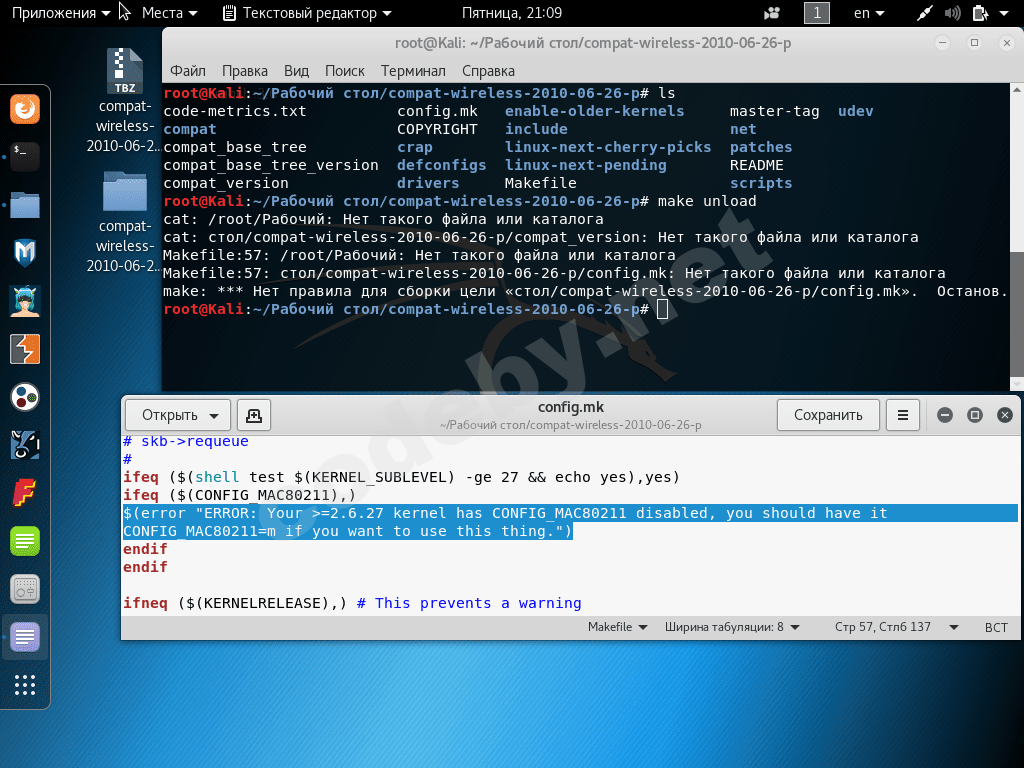
Task: Click the screen recording indicator icon
Action: point(772,13)
